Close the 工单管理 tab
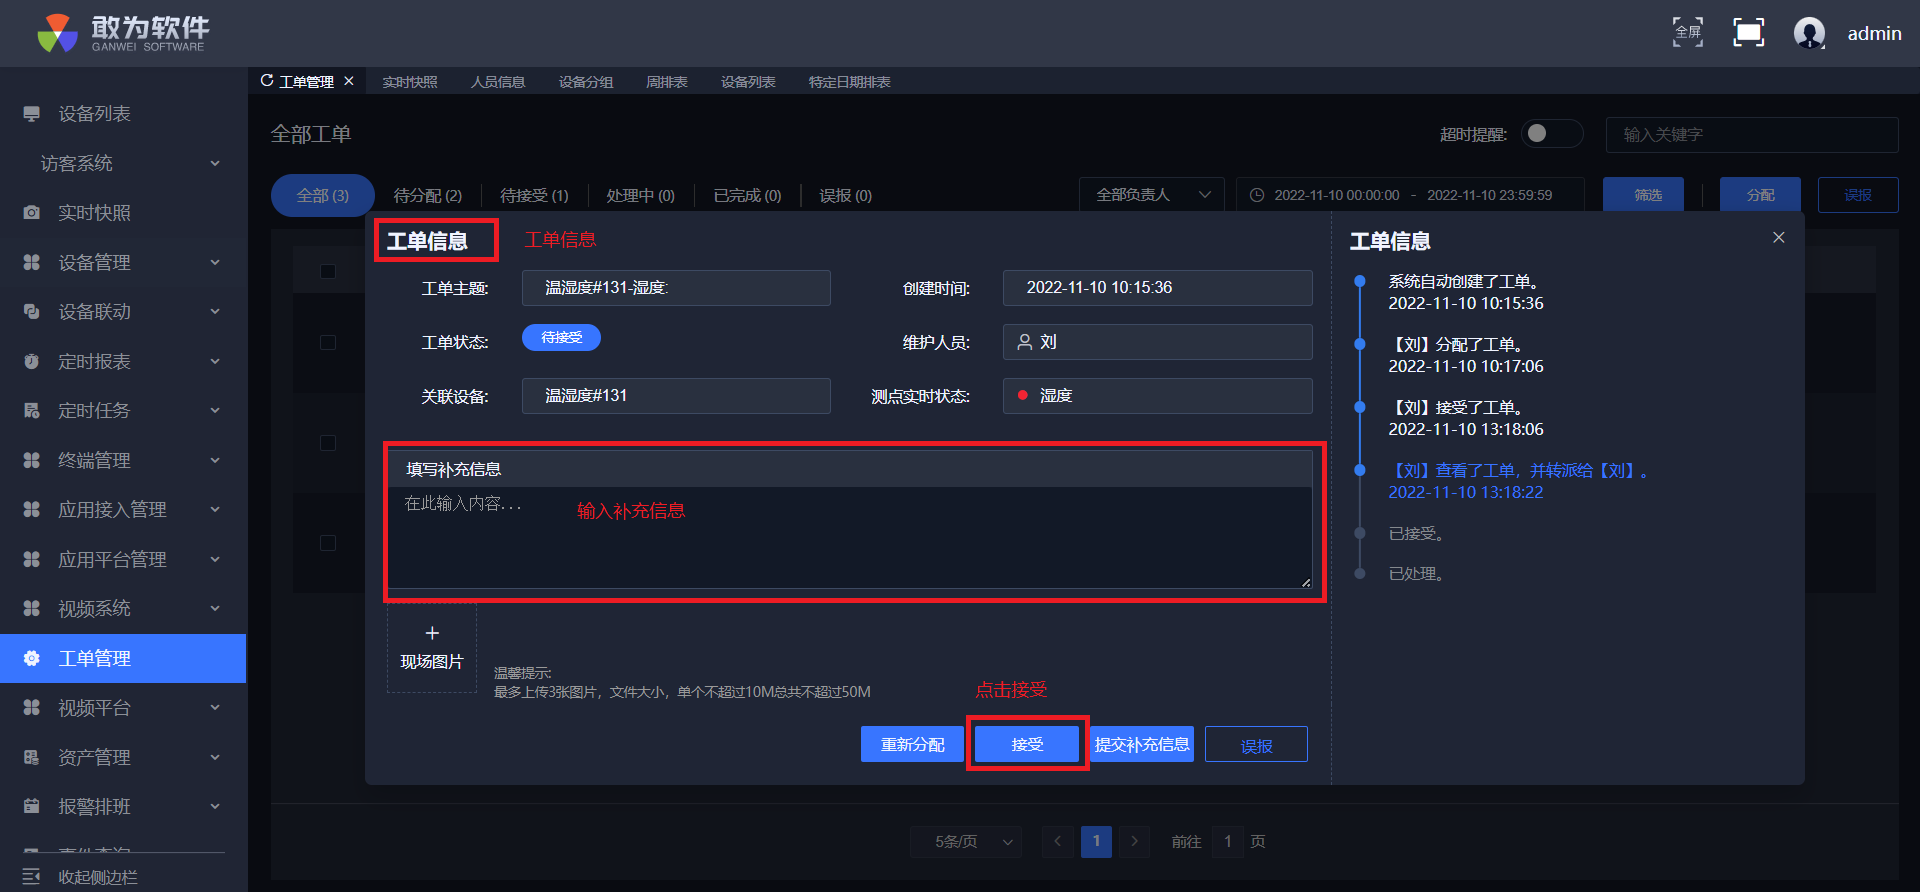This screenshot has width=1920, height=892. pos(349,81)
